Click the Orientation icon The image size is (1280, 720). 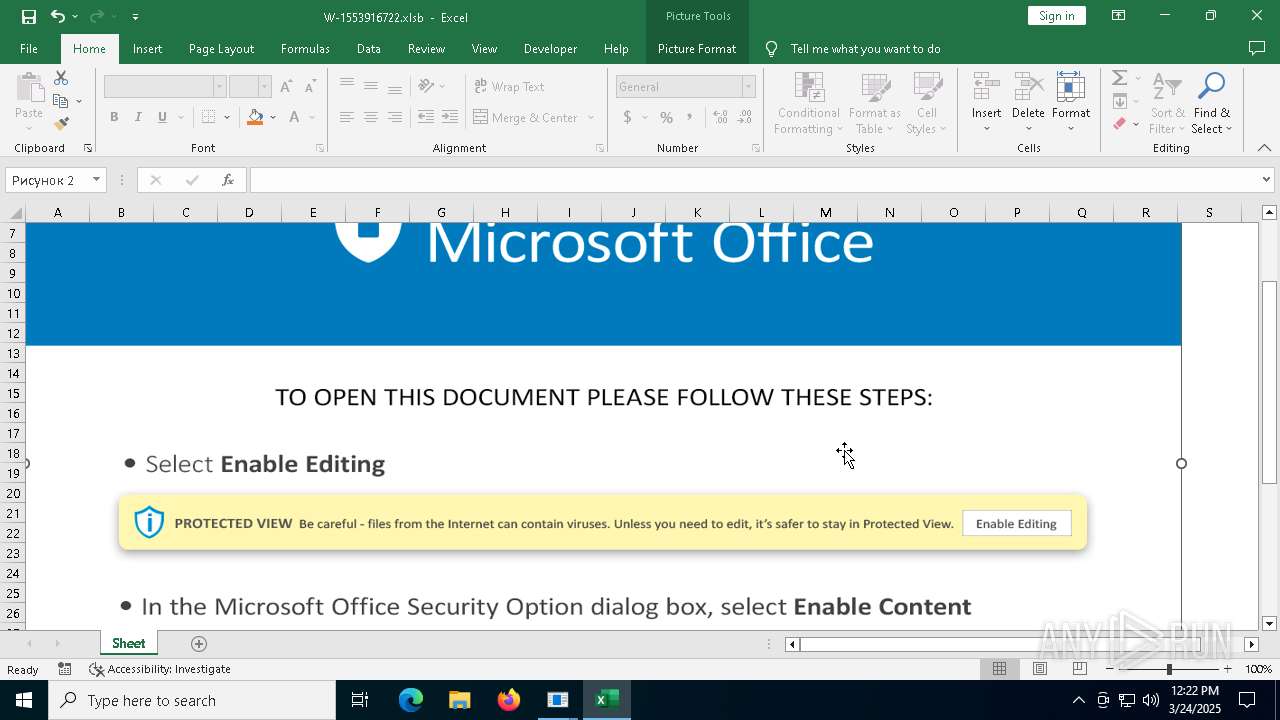[427, 86]
